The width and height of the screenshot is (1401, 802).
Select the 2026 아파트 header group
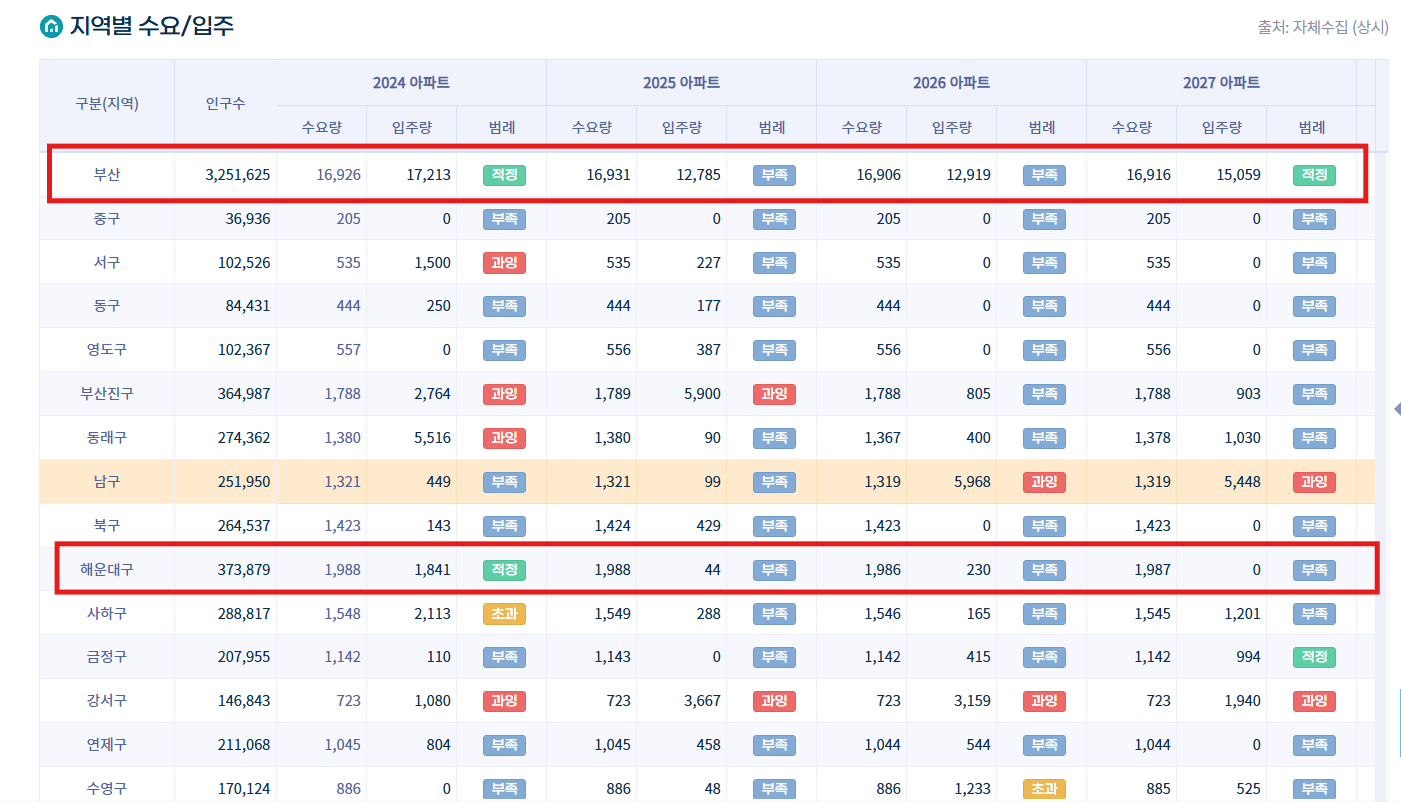point(951,83)
